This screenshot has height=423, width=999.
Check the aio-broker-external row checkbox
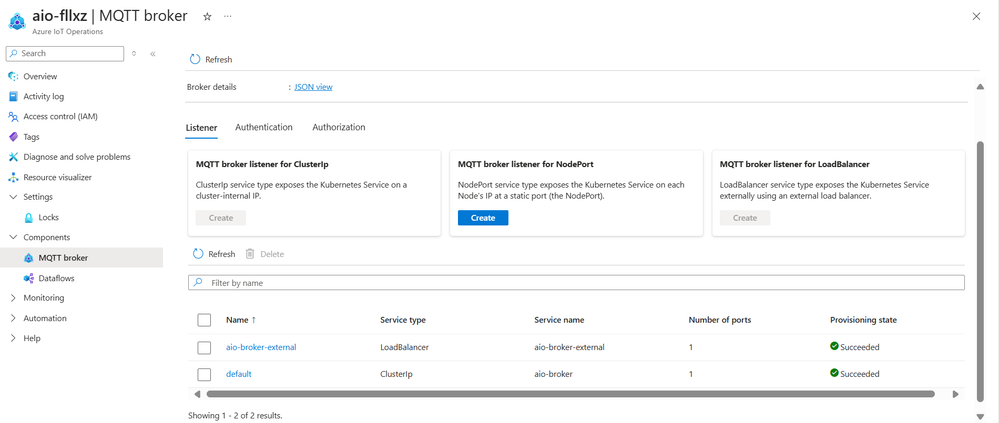(204, 347)
